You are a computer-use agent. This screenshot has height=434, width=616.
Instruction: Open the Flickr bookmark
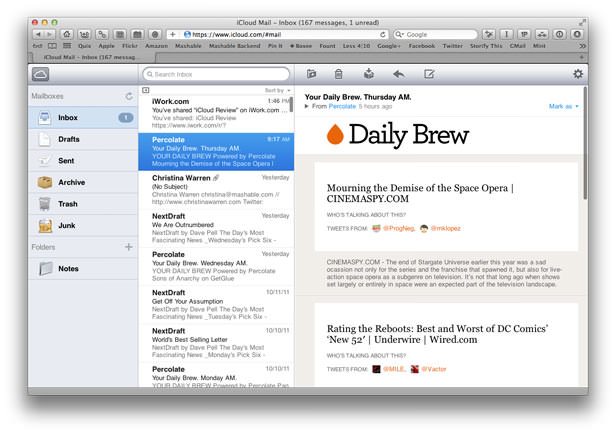click(130, 46)
